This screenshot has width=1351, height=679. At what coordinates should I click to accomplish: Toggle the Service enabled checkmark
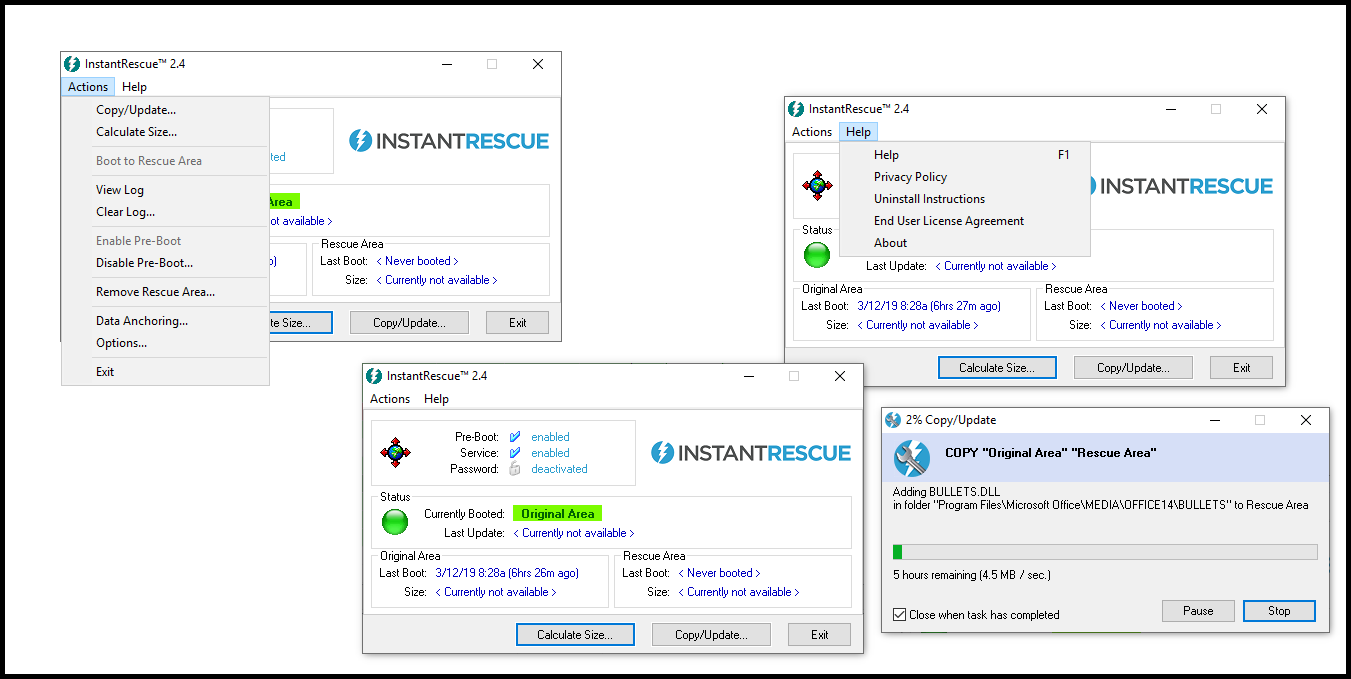515,453
